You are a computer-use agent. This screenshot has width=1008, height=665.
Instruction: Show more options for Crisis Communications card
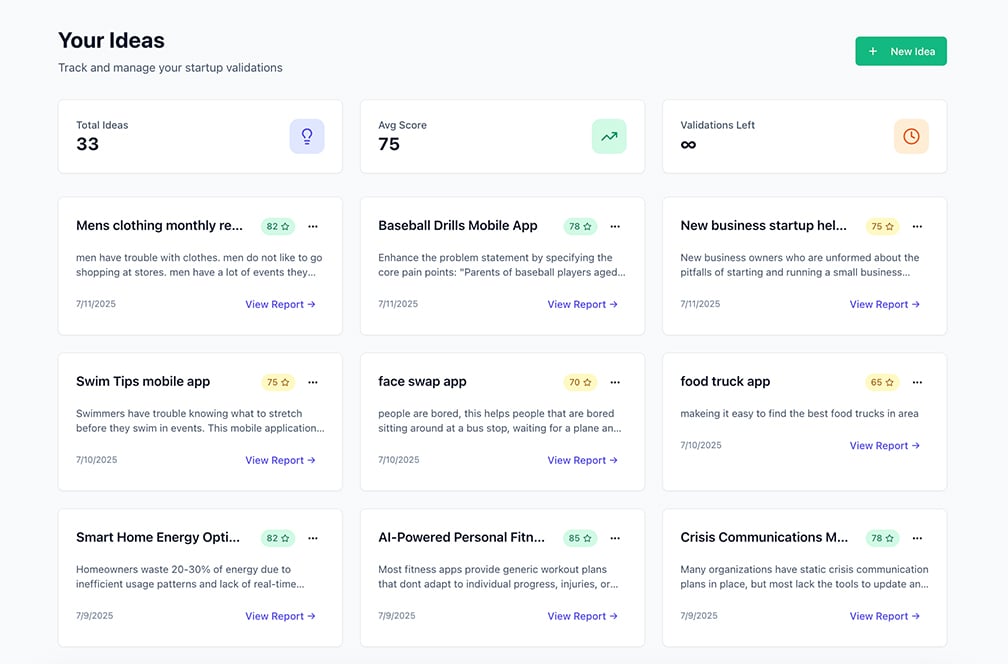(x=917, y=538)
